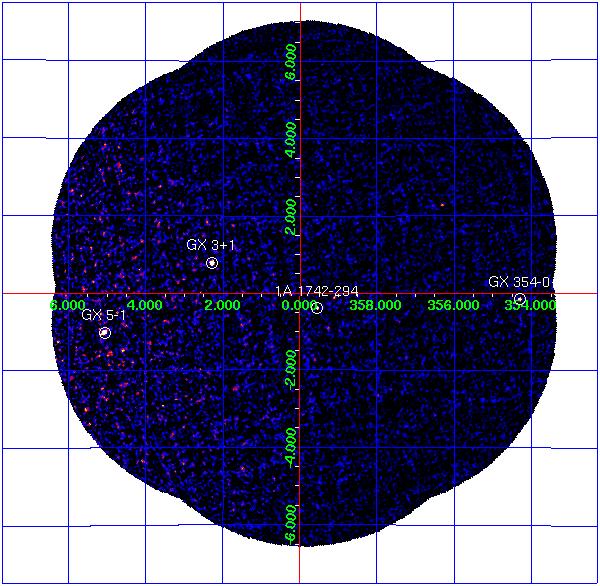This screenshot has width=600, height=586.
Task: Select the GX 5-1 label
Action: point(103,315)
